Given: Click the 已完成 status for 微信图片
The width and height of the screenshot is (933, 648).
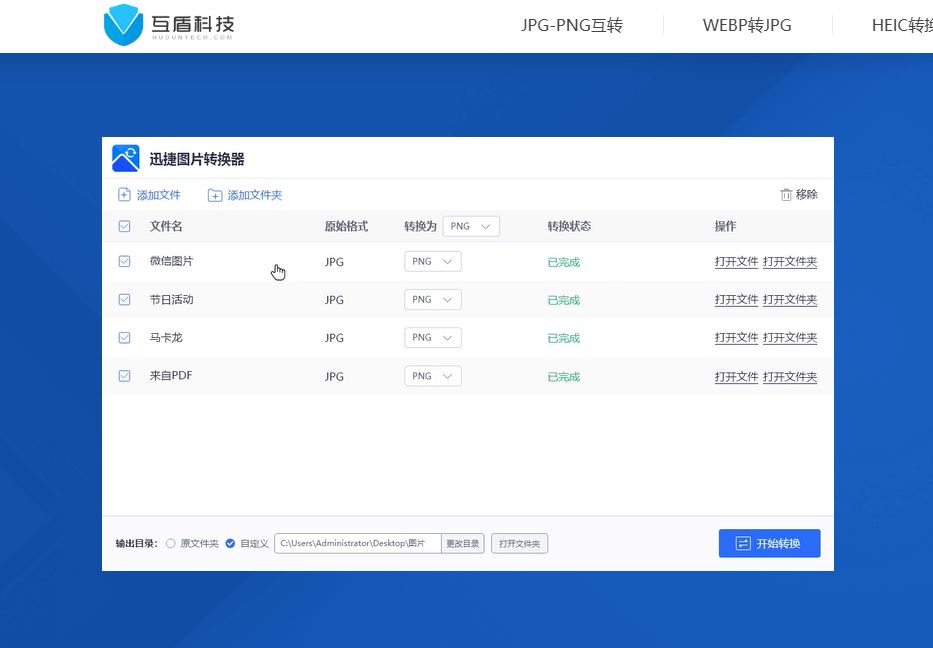Looking at the screenshot, I should [x=563, y=262].
